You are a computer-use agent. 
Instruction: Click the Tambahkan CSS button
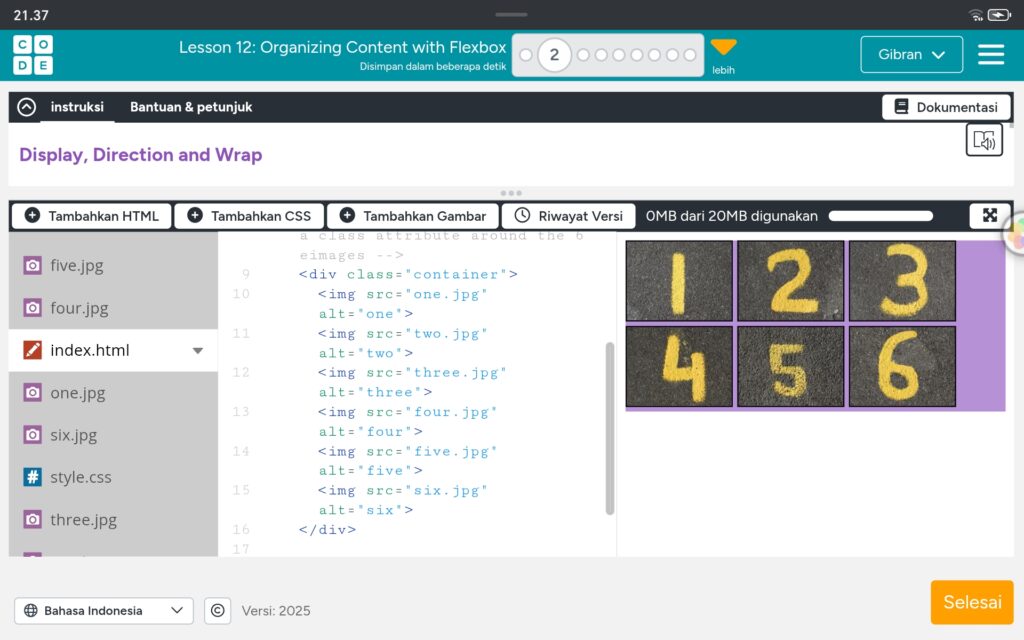[249, 215]
